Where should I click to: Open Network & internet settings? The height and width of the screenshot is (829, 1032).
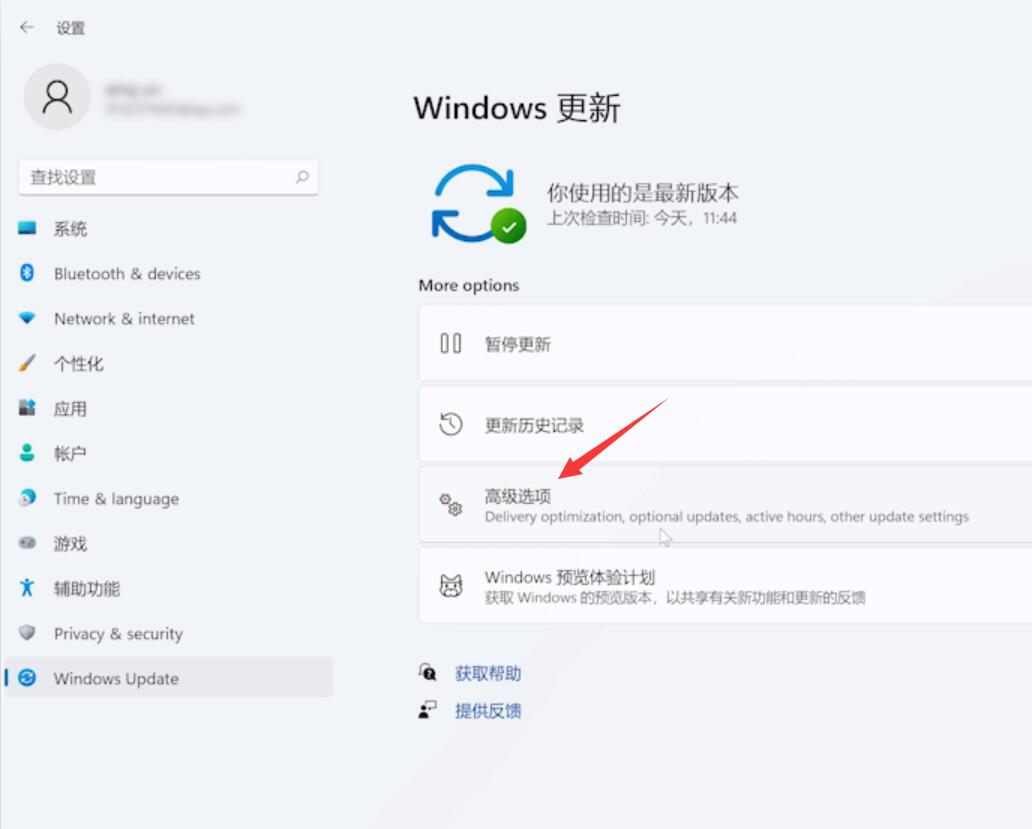[x=168, y=318]
